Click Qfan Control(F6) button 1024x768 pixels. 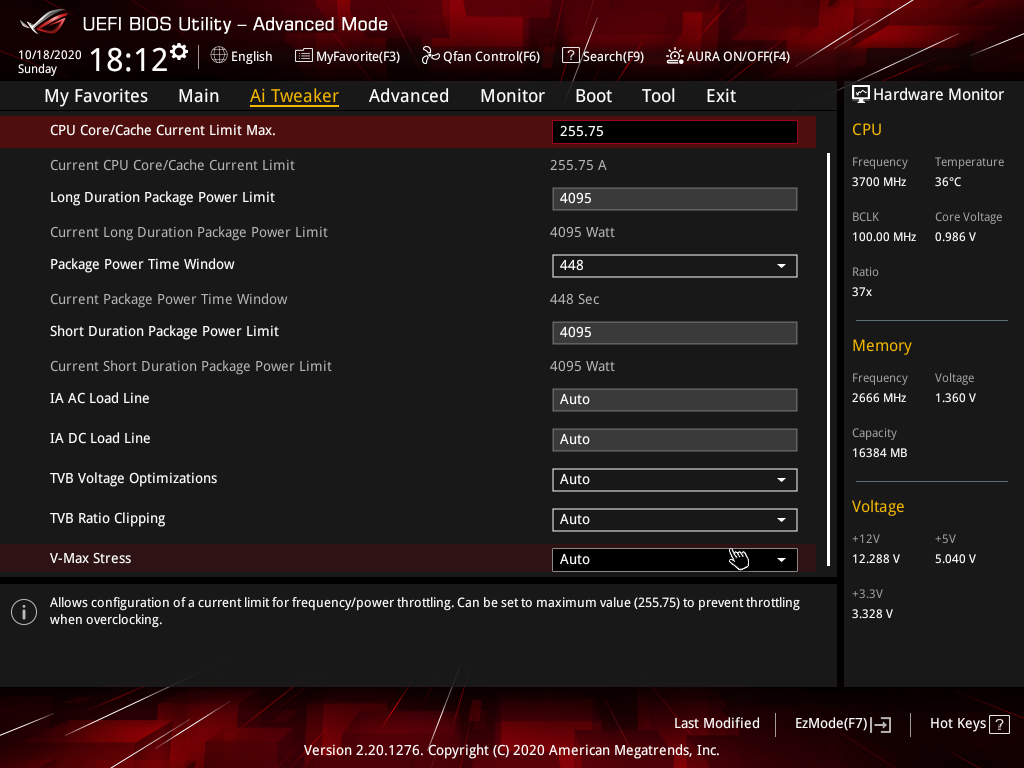point(481,56)
